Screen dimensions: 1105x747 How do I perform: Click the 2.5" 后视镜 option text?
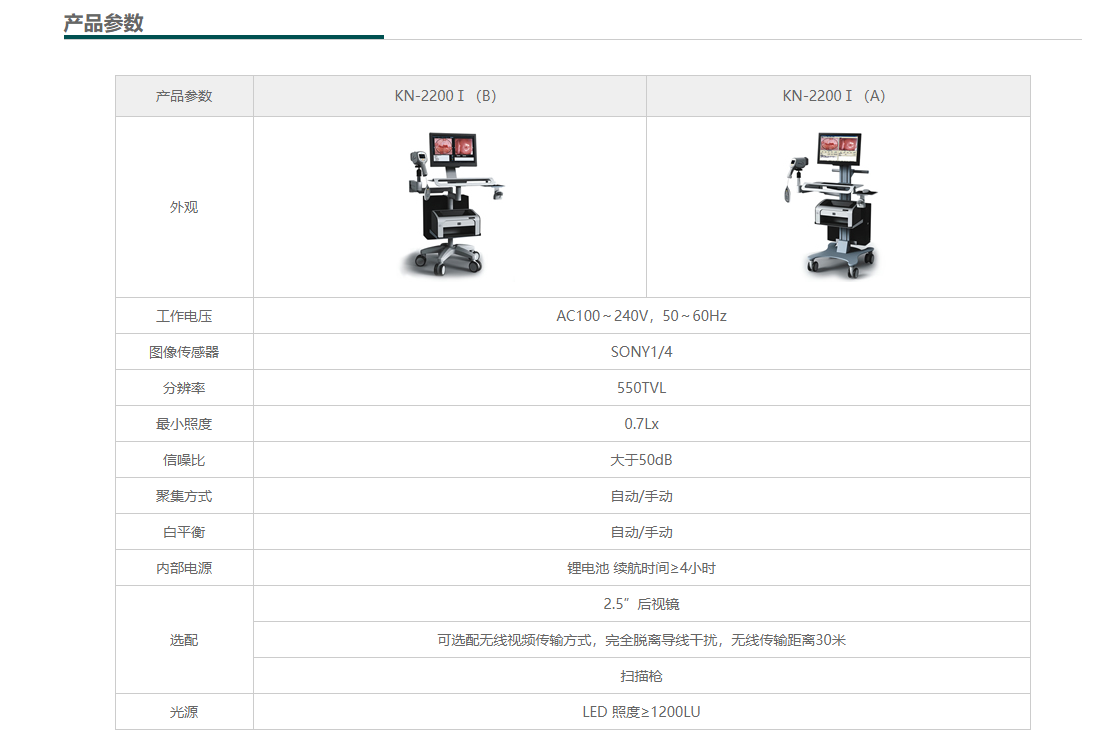(641, 604)
